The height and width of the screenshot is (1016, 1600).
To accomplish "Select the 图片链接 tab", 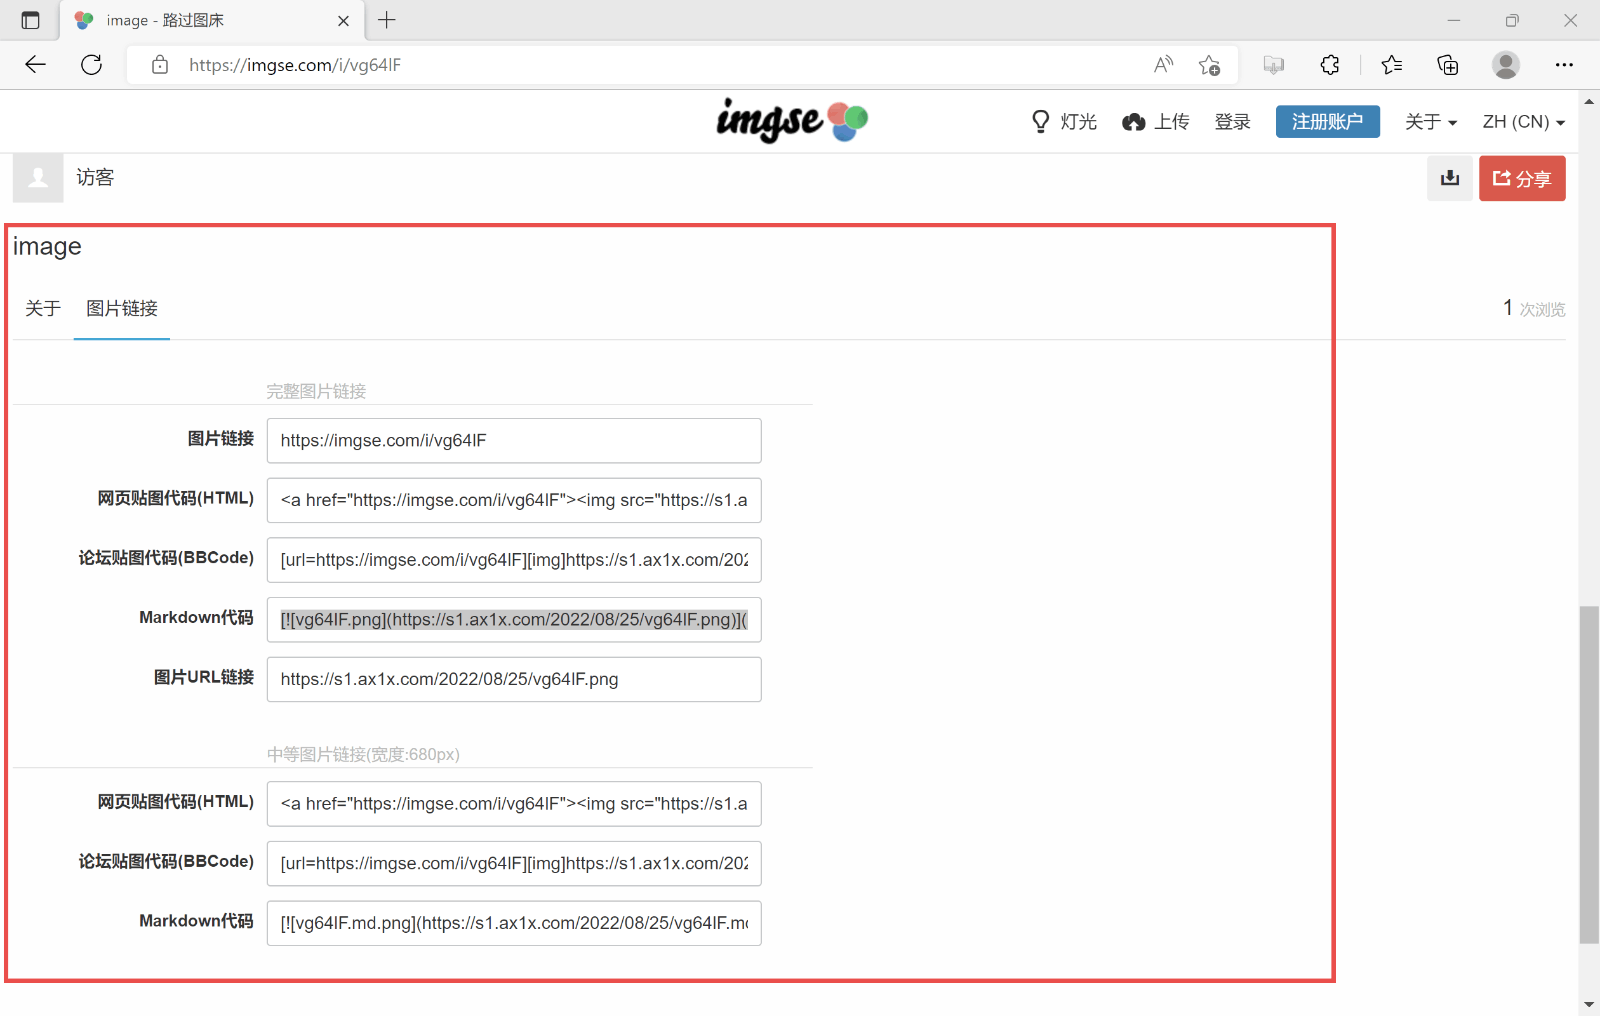I will coord(122,309).
